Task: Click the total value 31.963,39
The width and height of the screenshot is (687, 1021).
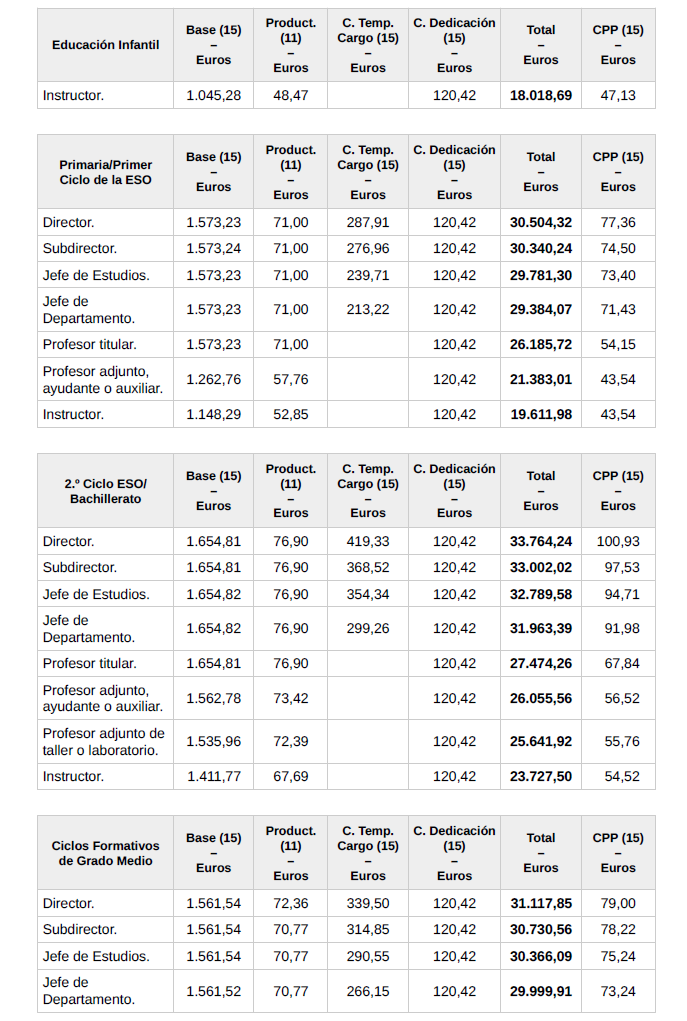Action: click(x=540, y=629)
